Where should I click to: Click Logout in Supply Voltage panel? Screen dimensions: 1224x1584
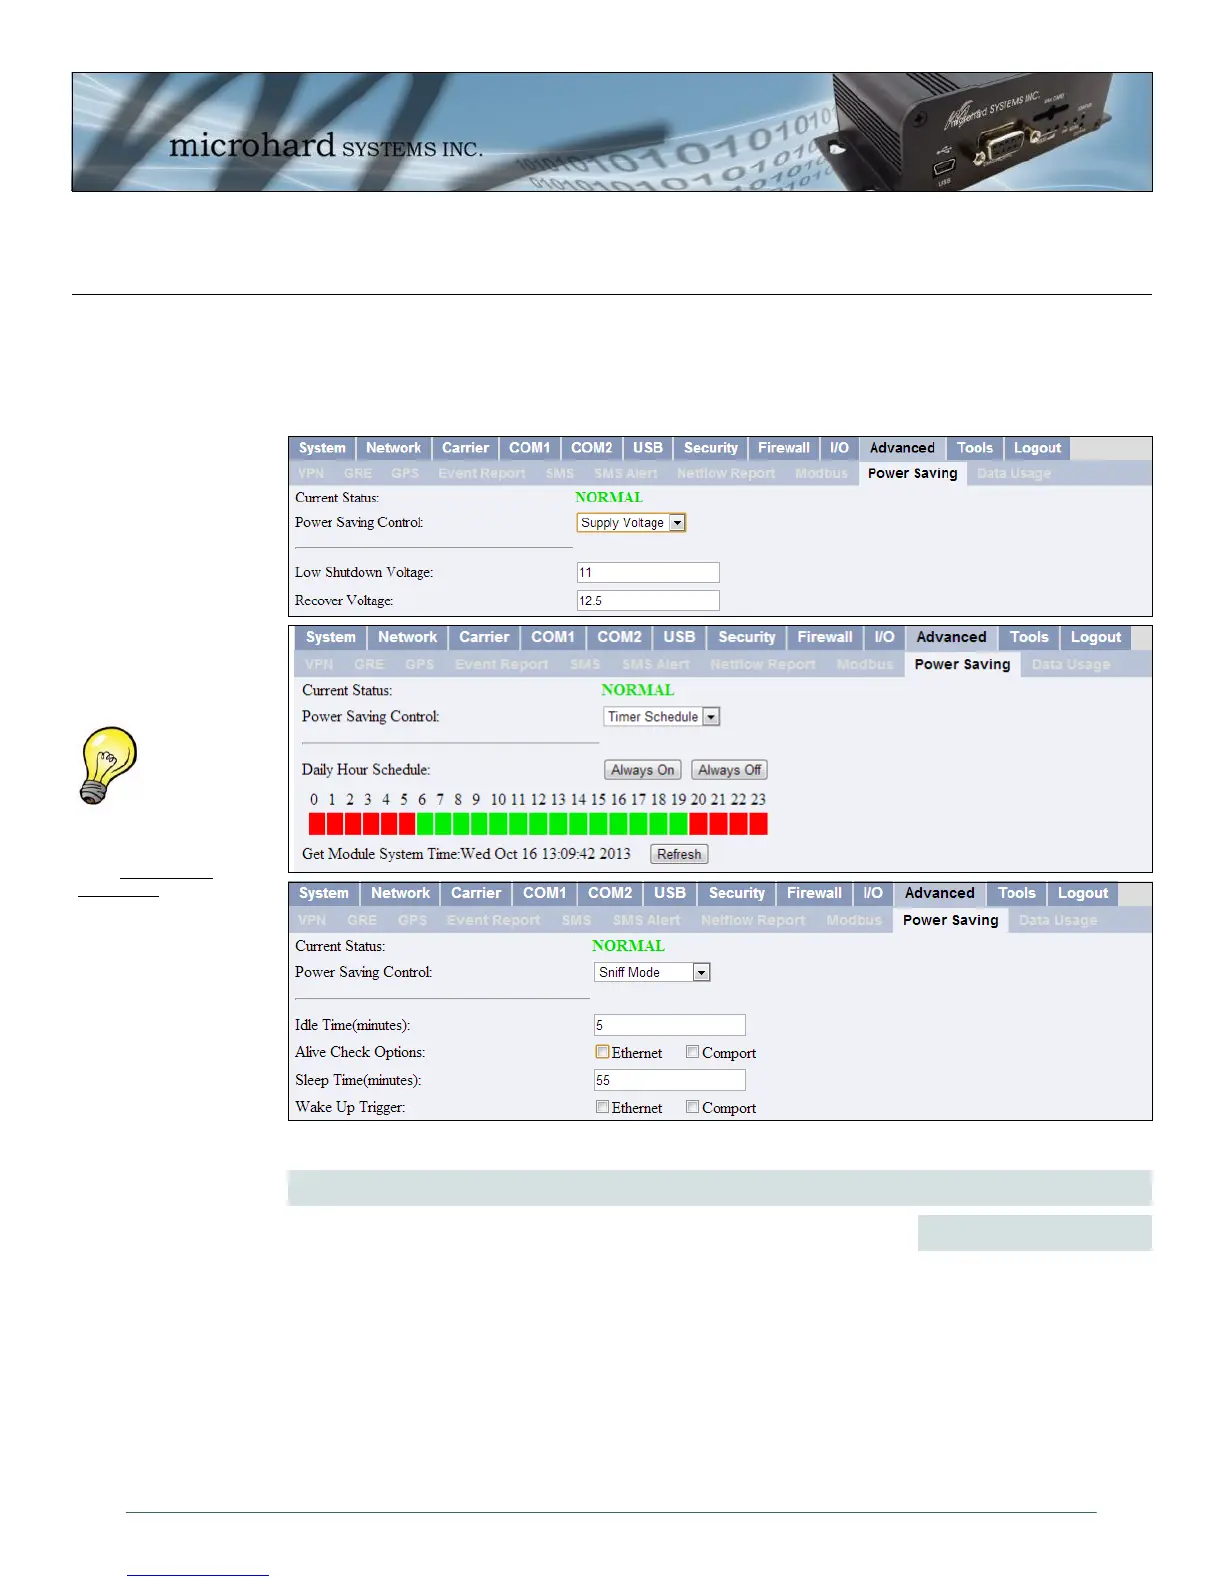(1037, 448)
